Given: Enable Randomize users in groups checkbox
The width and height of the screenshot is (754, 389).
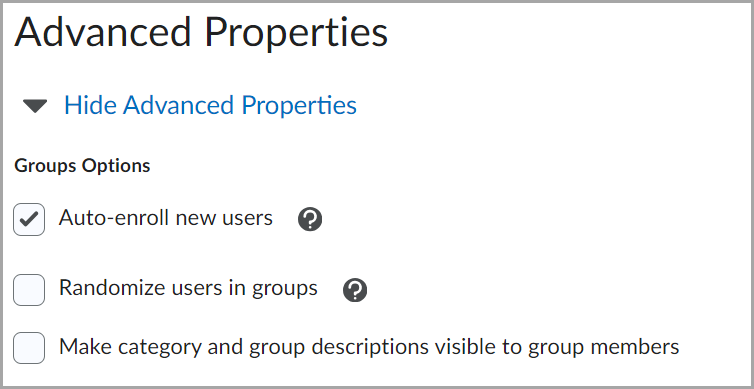Looking at the screenshot, I should coord(29,290).
